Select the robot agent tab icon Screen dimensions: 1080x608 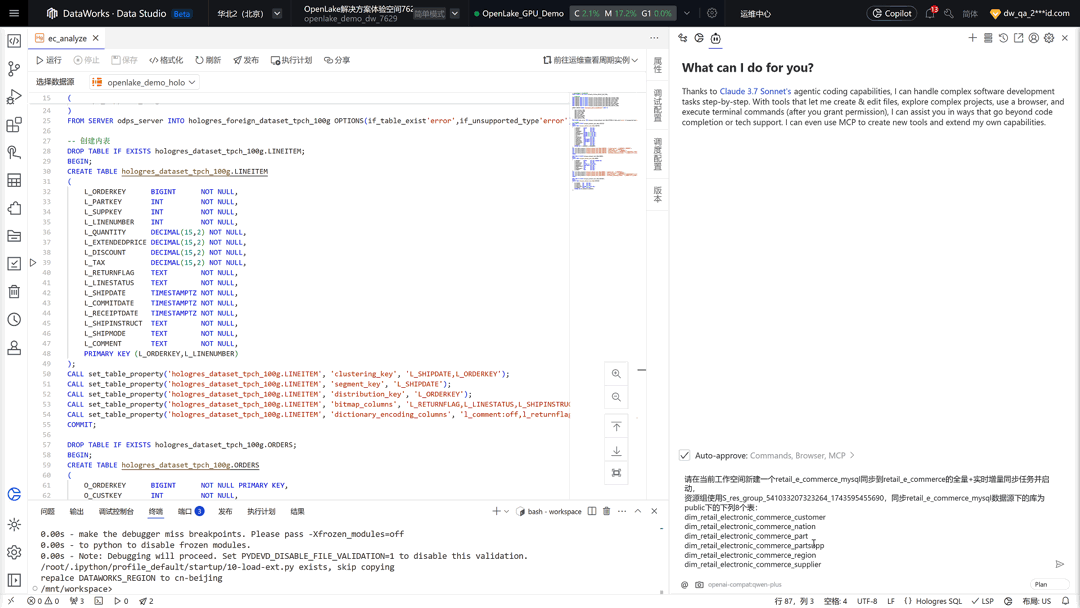716,39
